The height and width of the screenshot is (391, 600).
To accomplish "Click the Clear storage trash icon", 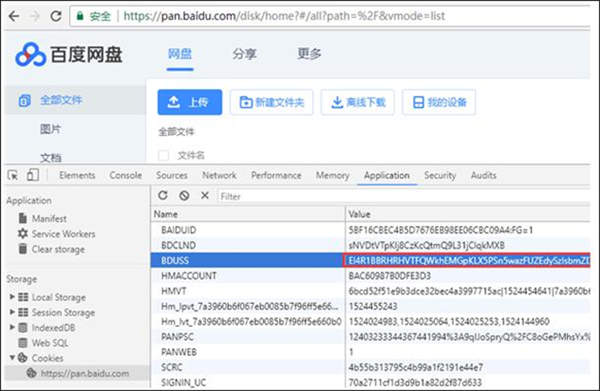I will 23,249.
